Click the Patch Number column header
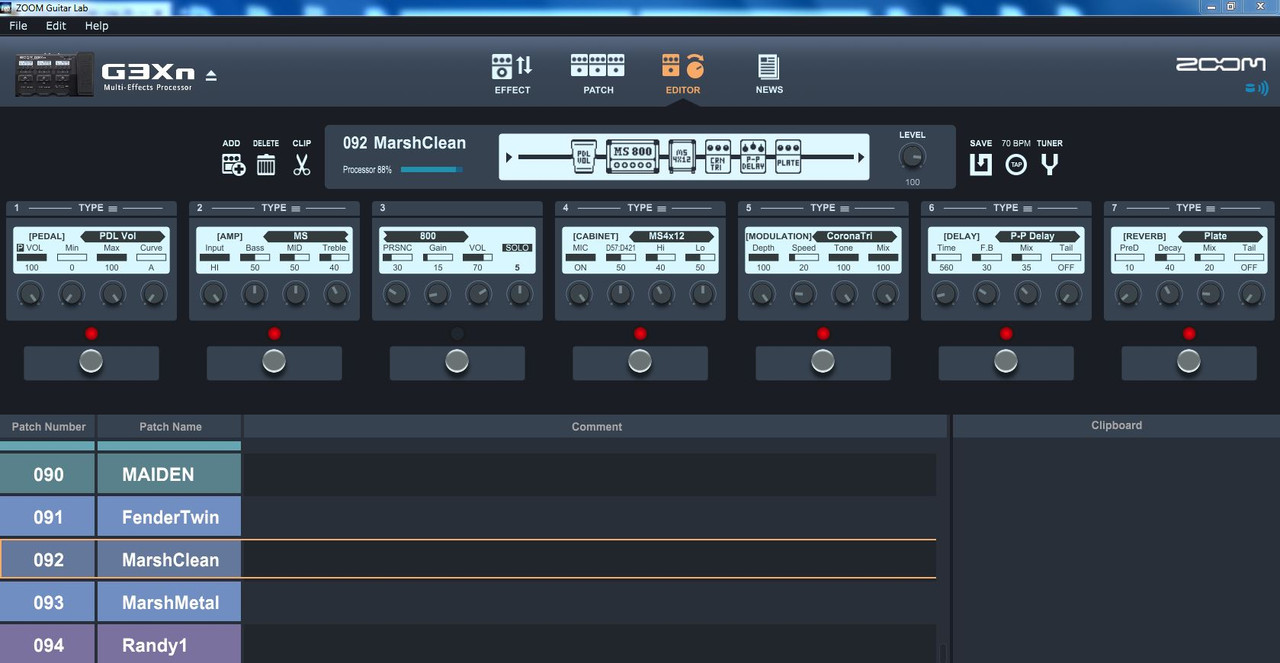Viewport: 1280px width, 663px height. click(48, 427)
